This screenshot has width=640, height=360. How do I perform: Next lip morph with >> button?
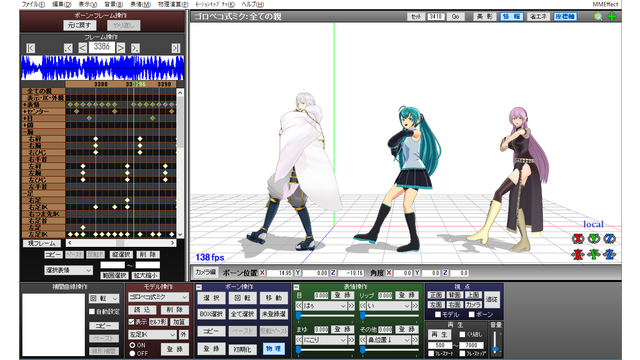(415, 306)
